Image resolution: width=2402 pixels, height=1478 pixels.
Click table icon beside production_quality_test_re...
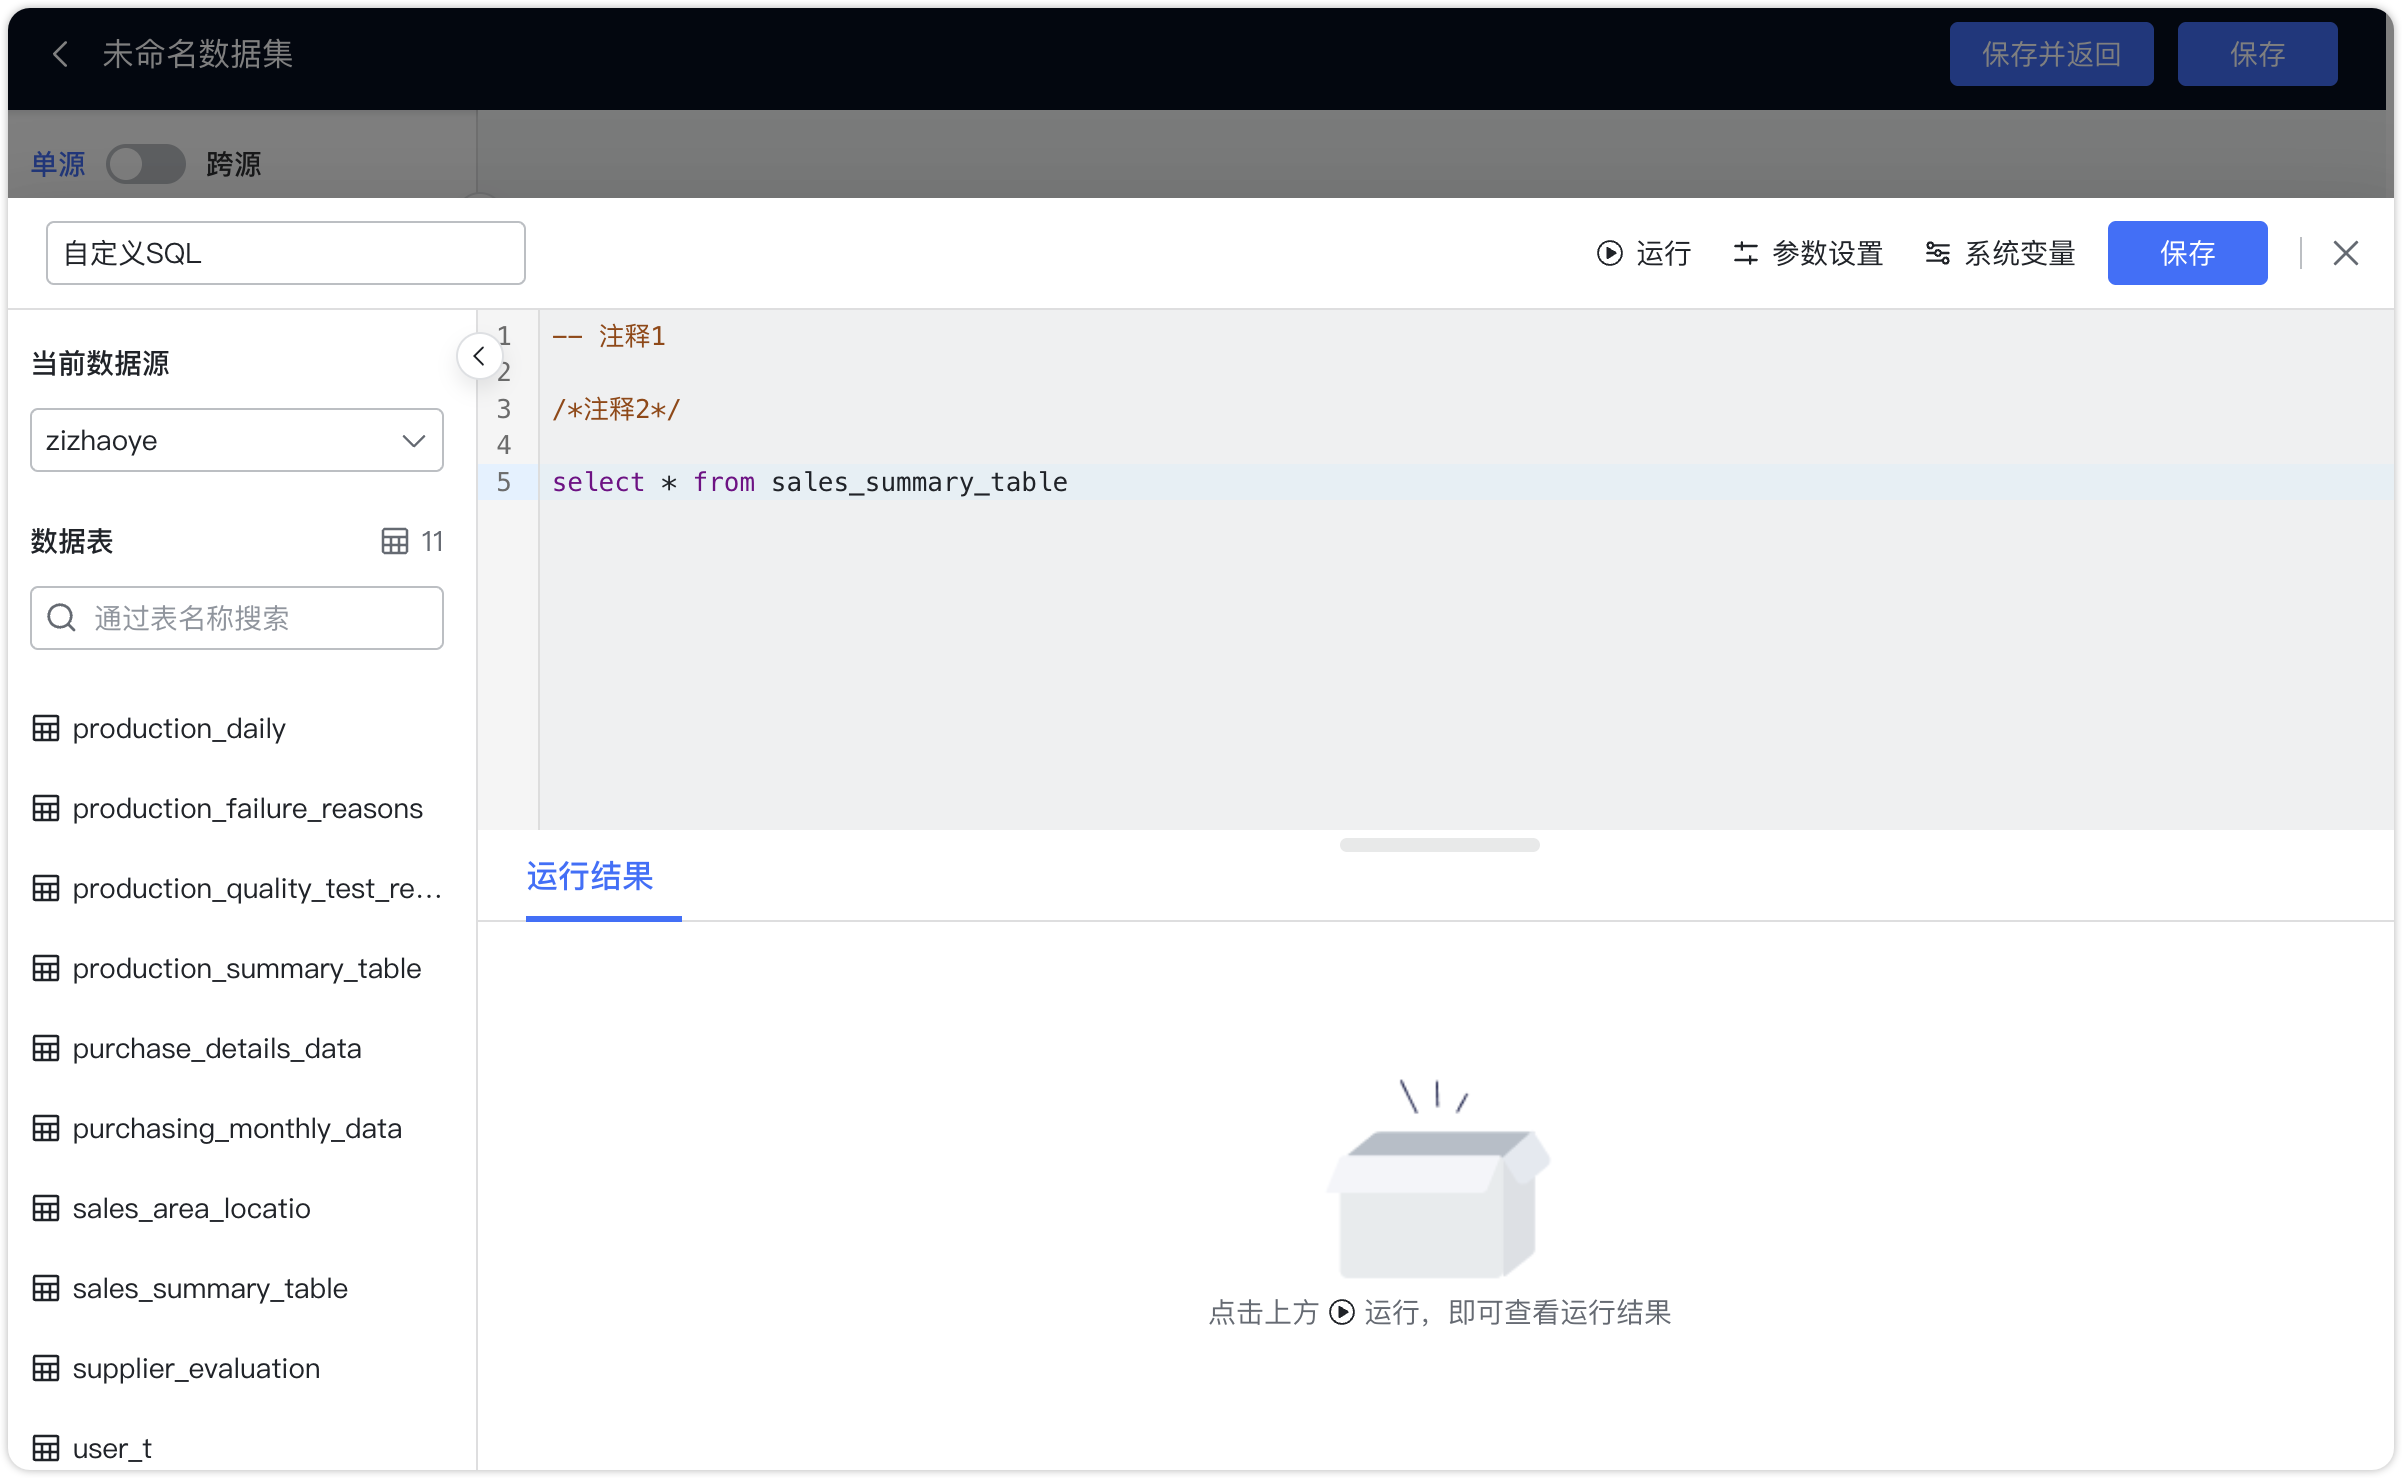click(46, 888)
